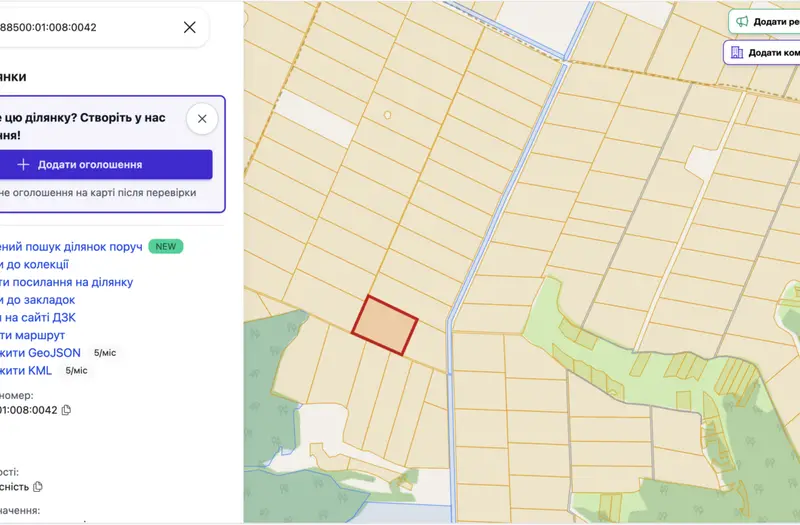Download the parcel as GeoJSON
The width and height of the screenshot is (800, 525).
[40, 353]
